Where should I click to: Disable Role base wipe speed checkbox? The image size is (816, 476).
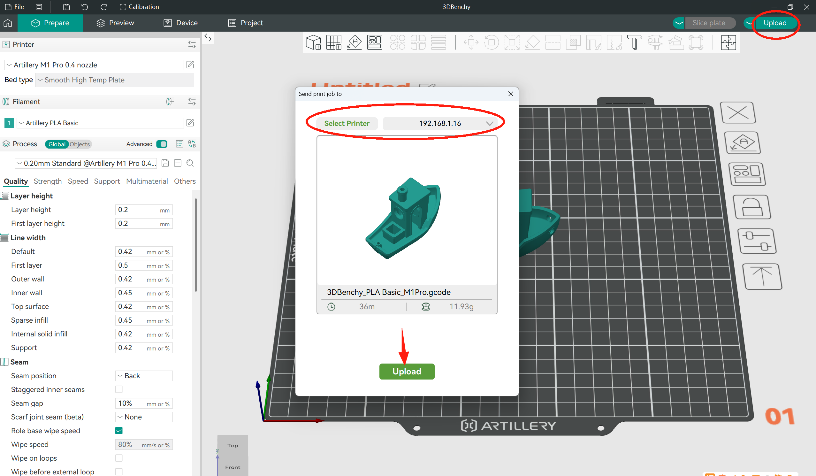pyautogui.click(x=119, y=431)
